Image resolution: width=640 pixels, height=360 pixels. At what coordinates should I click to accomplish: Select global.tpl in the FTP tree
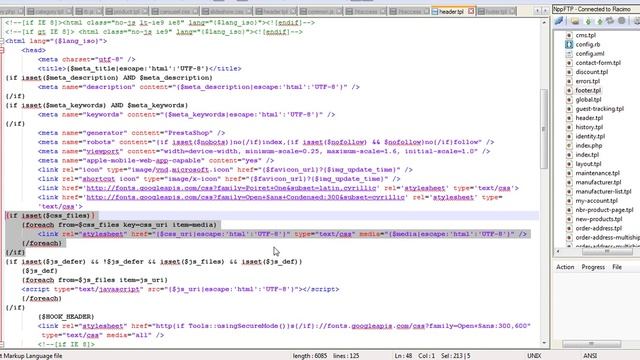[x=588, y=100]
